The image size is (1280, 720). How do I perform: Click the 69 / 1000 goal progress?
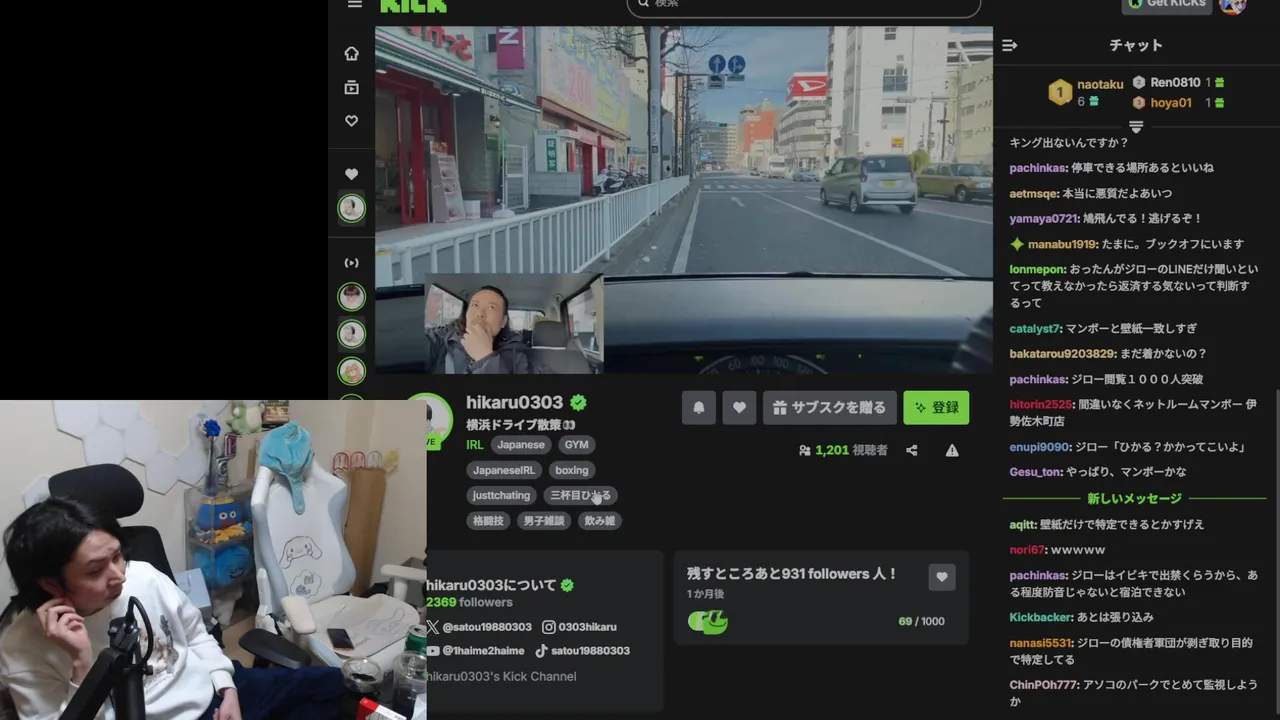(x=921, y=621)
